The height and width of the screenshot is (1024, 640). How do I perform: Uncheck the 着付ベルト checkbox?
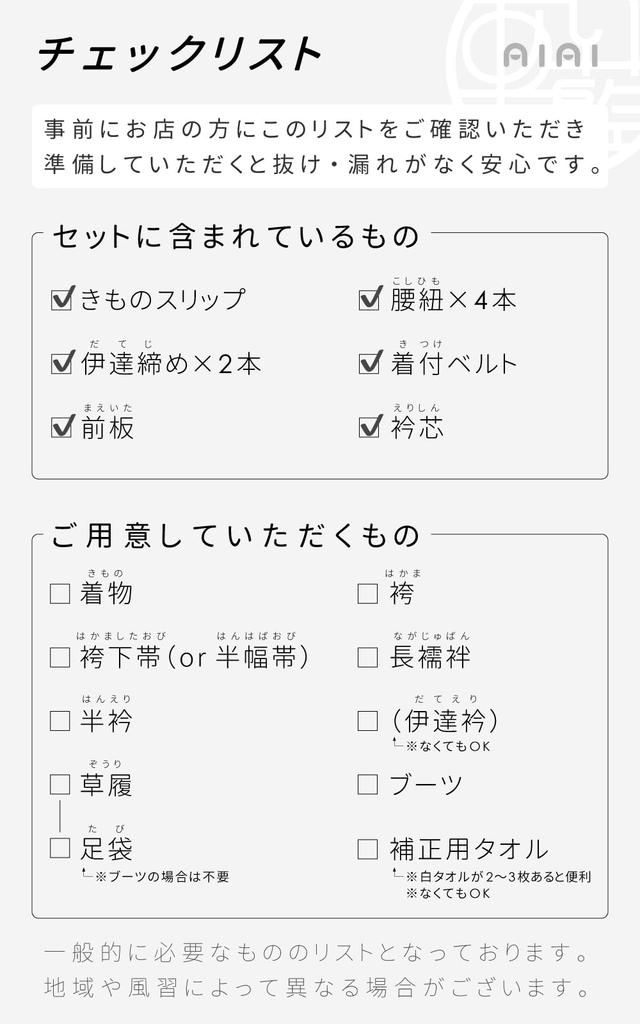click(x=370, y=362)
